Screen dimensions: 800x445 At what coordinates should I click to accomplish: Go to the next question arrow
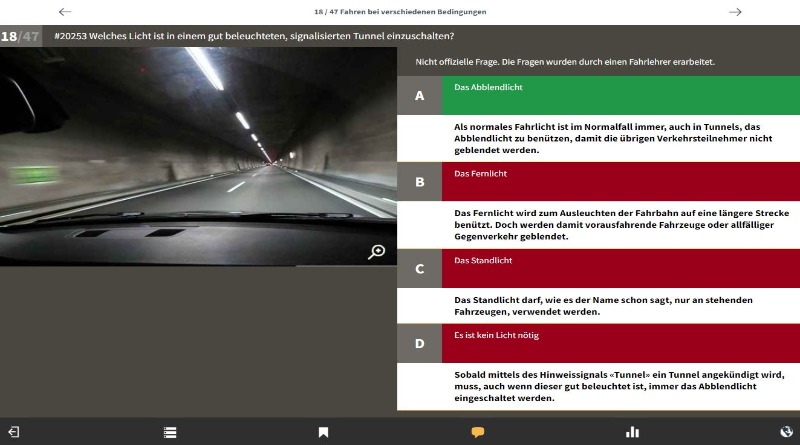click(735, 12)
